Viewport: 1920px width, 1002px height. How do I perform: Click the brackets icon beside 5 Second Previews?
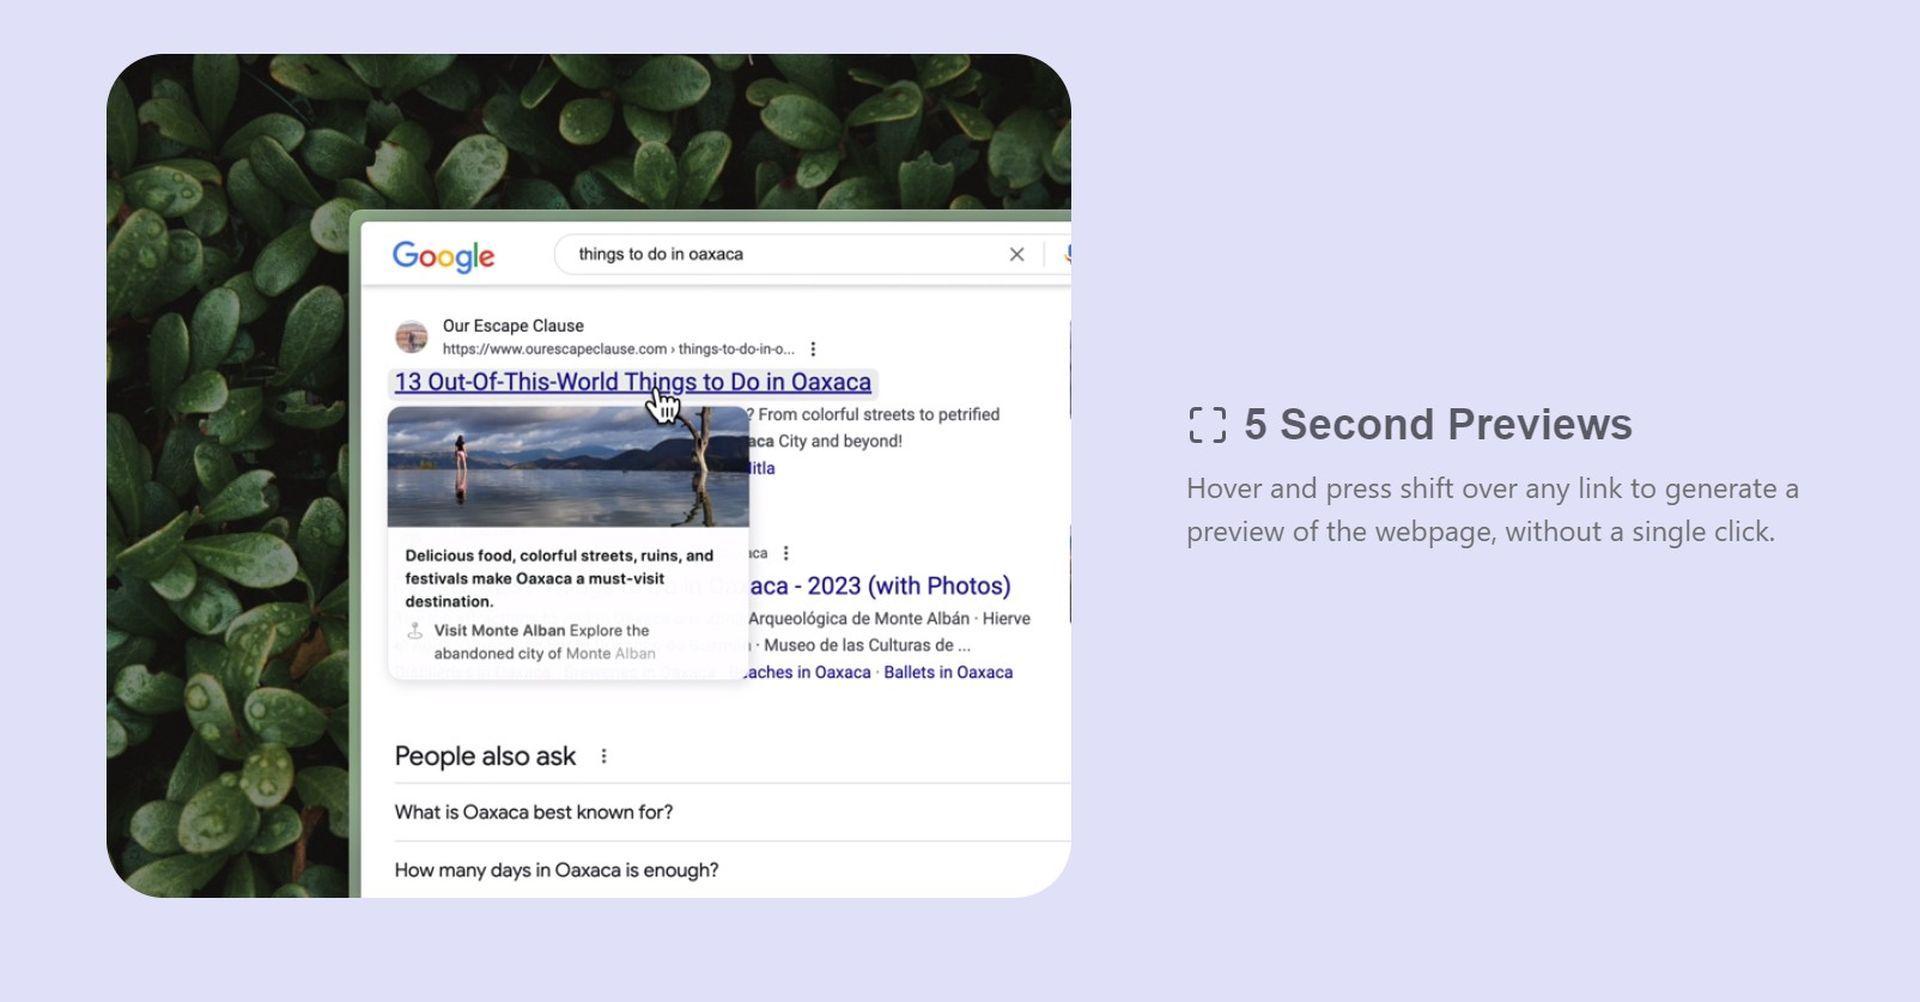pos(1208,425)
